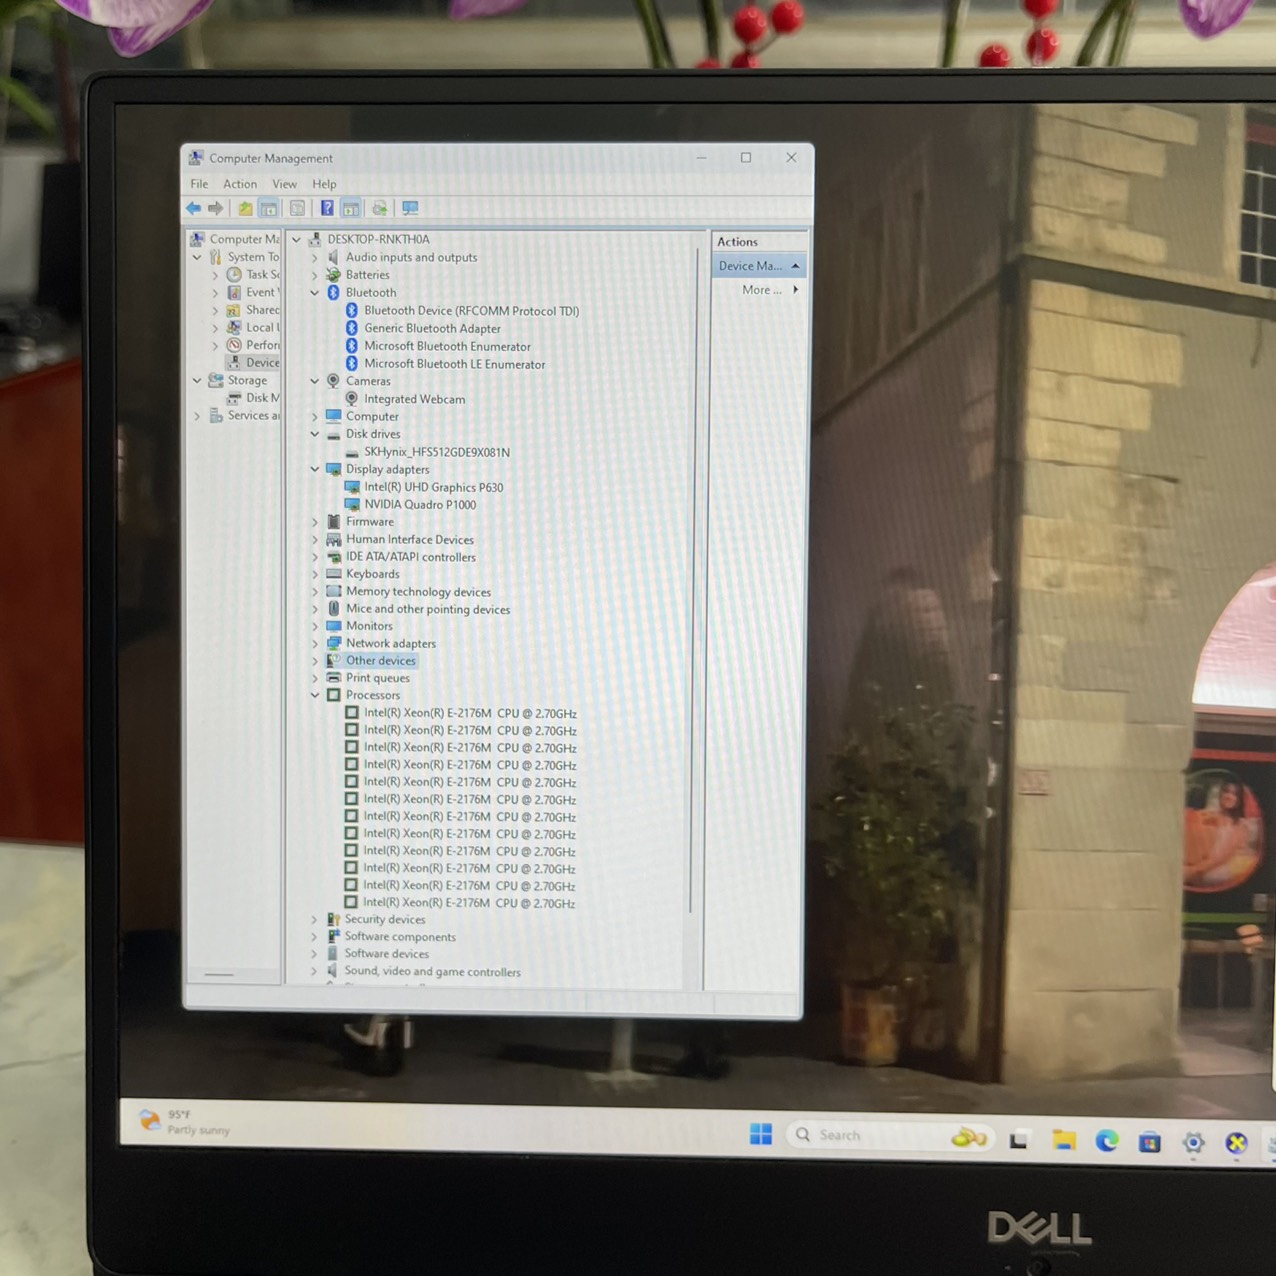Collapse Device Manager section in Actions pane
This screenshot has height=1276, width=1276.
coord(795,266)
